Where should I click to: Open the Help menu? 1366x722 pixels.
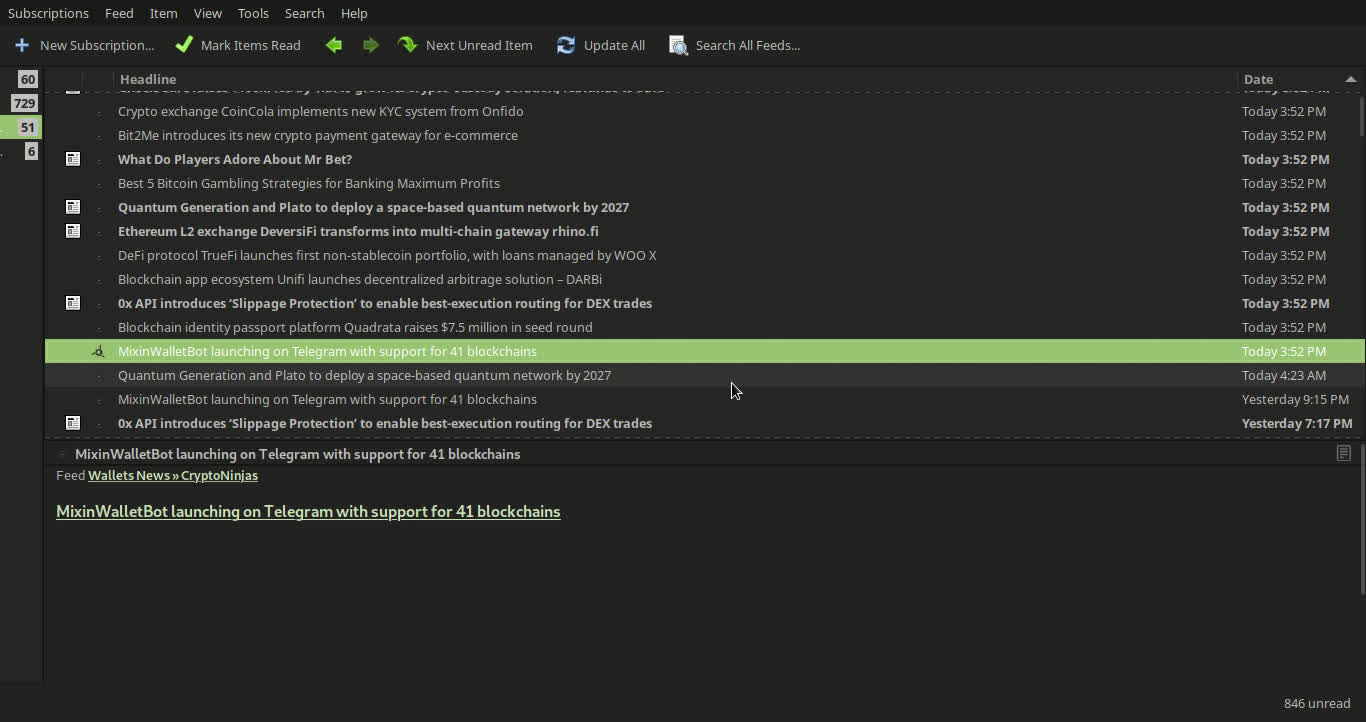coord(354,13)
